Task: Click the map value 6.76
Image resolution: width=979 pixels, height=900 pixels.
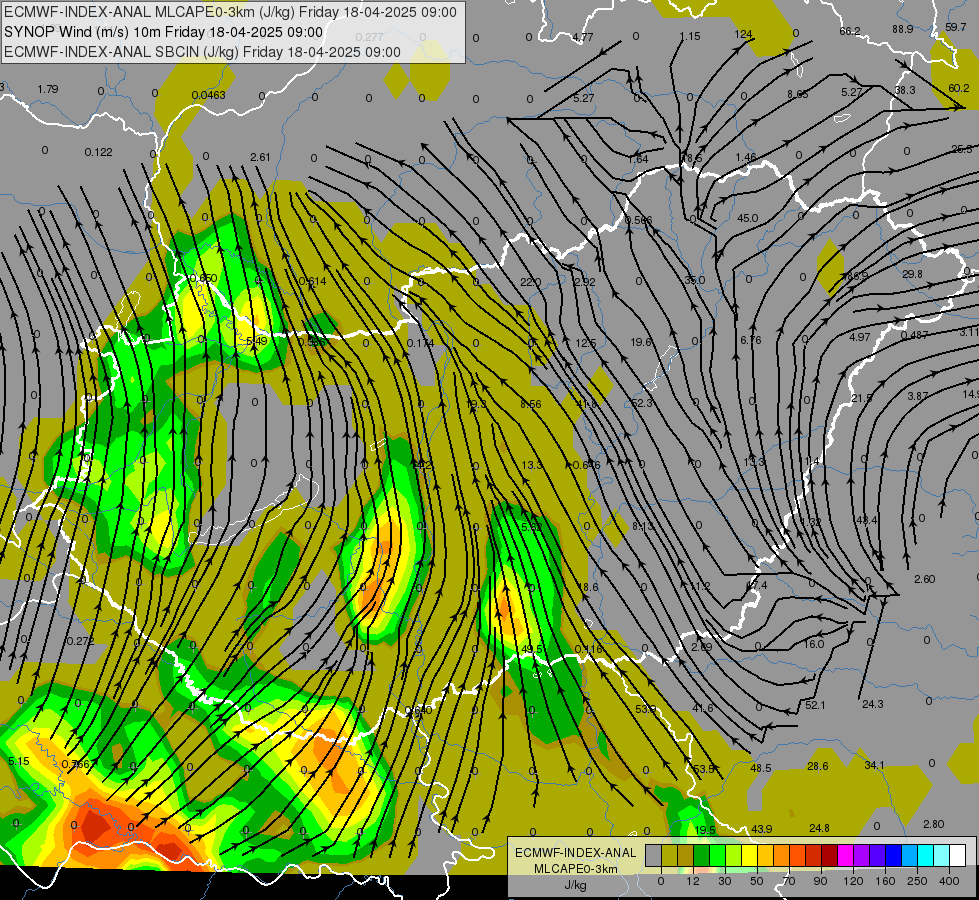Action: click(751, 340)
